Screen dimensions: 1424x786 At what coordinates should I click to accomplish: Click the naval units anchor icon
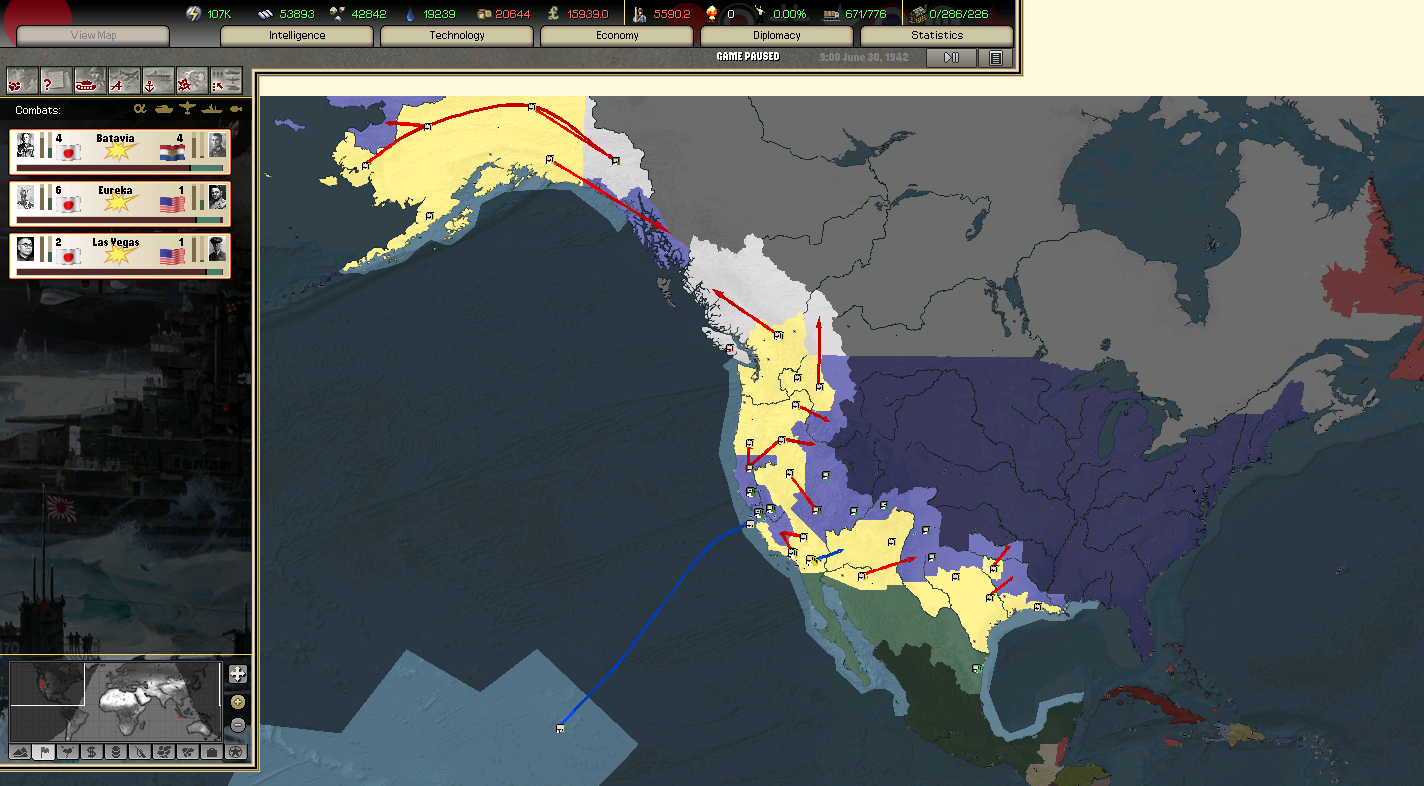[158, 80]
